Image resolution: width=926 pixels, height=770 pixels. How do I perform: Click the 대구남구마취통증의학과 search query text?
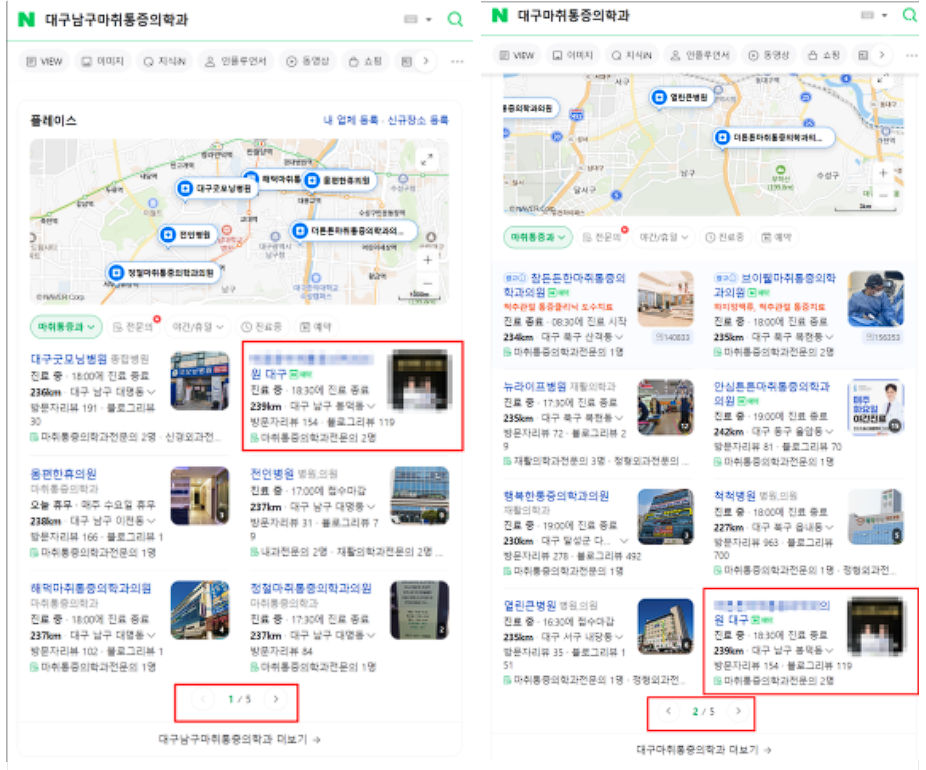click(x=117, y=19)
